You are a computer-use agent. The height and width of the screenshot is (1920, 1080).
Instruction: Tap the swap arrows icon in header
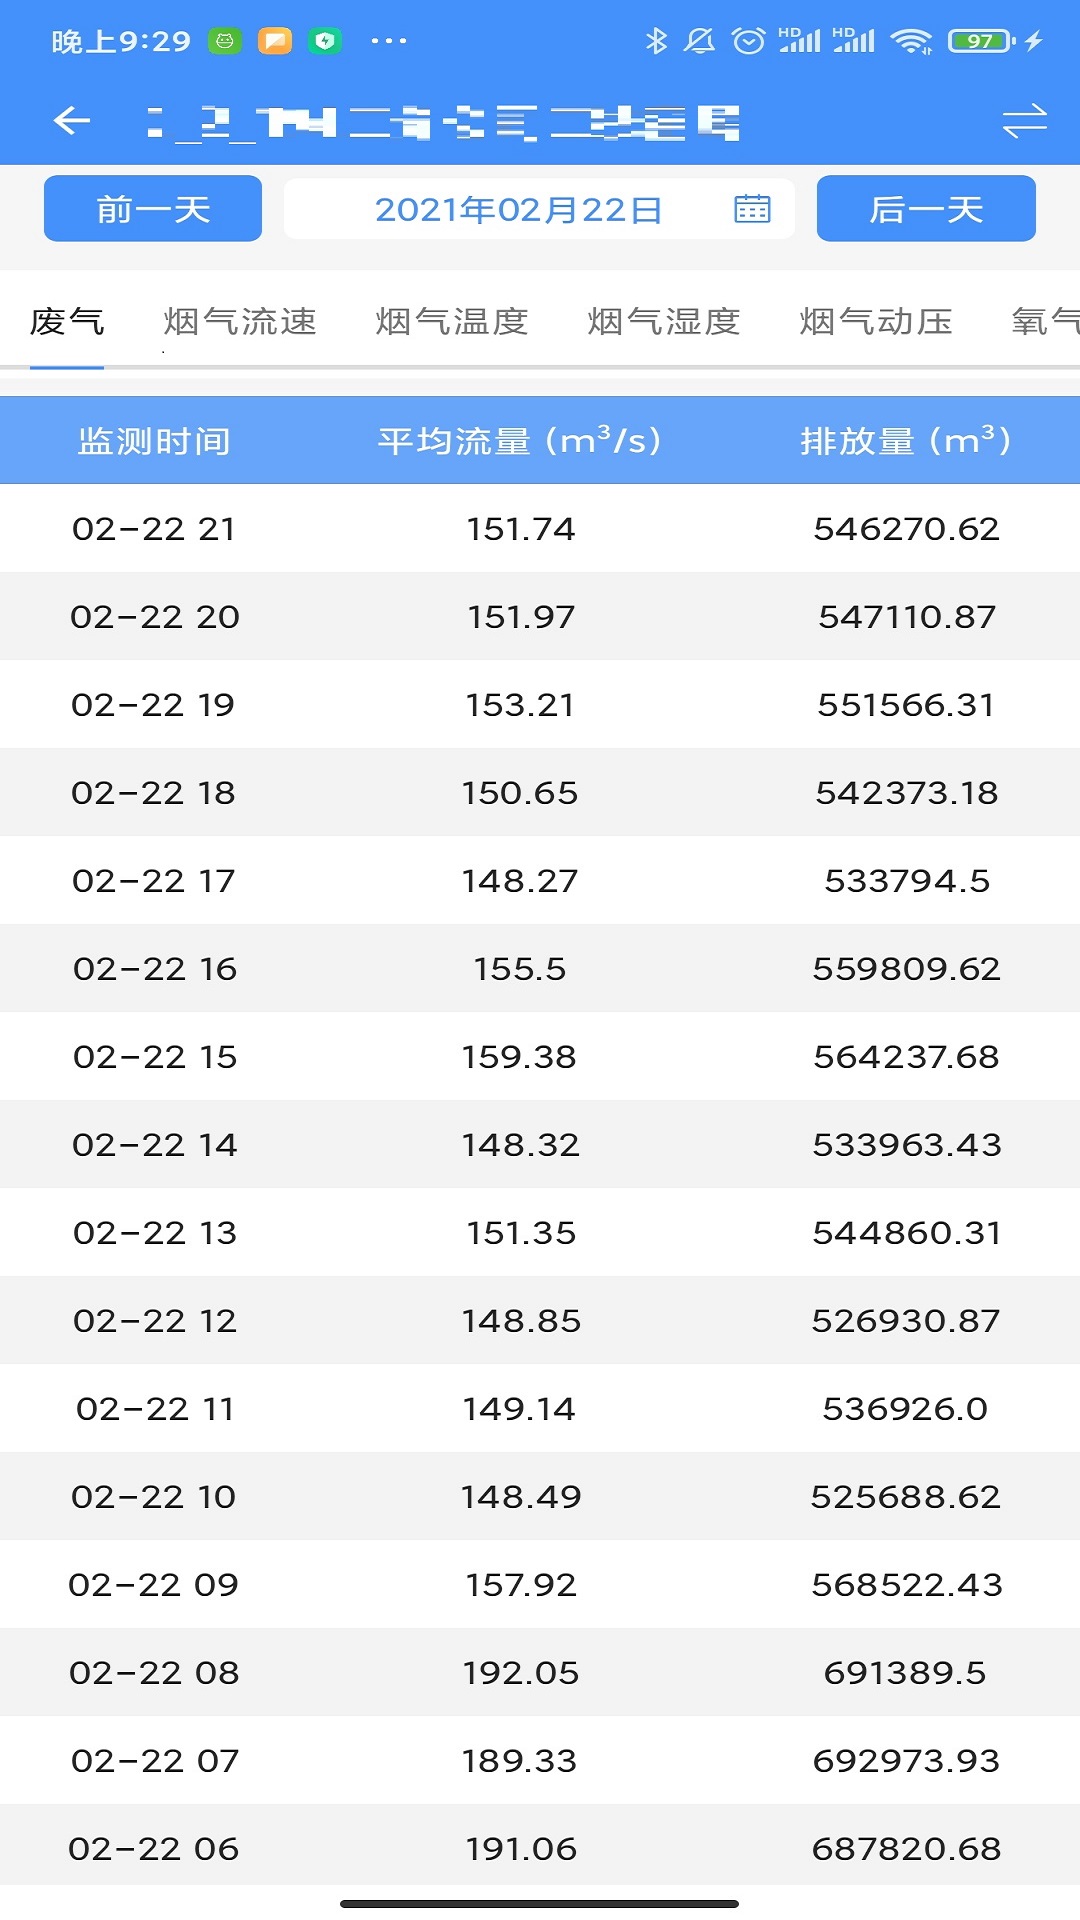point(1024,122)
